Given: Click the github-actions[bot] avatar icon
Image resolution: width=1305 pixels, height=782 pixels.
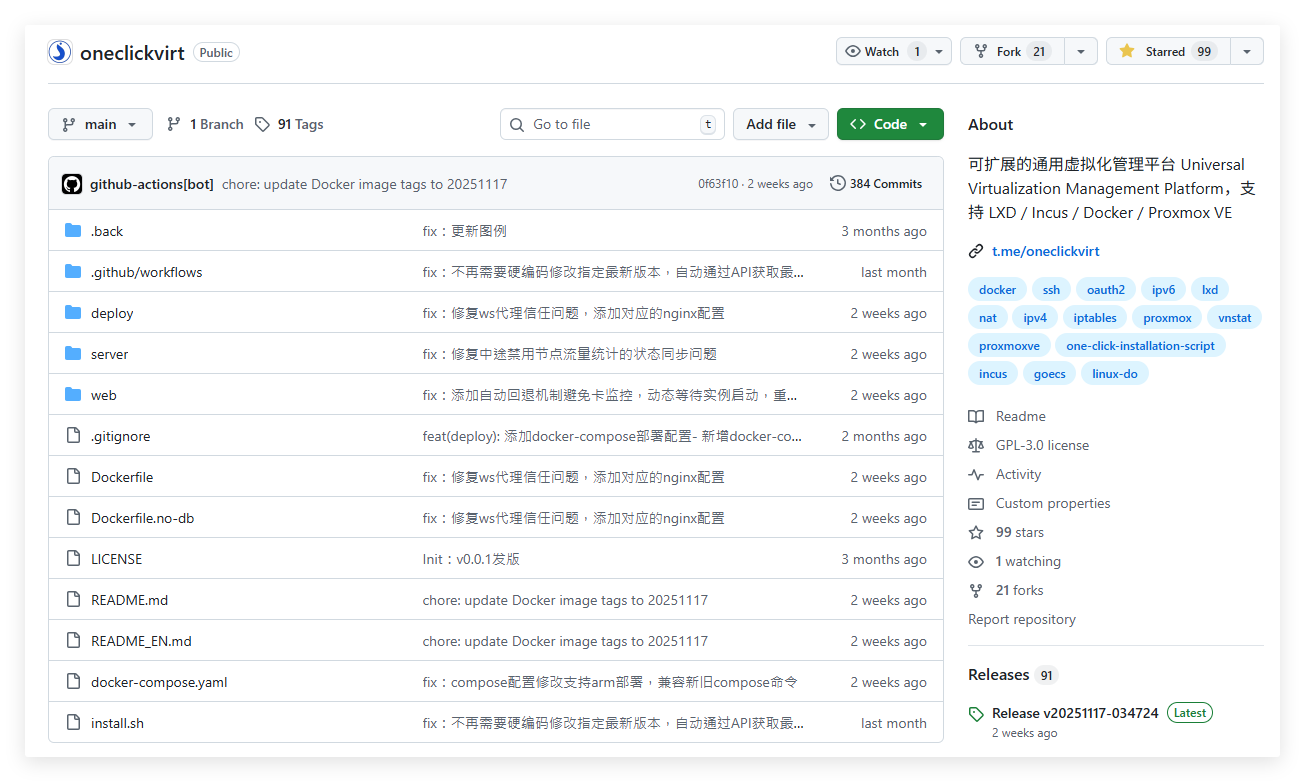Looking at the screenshot, I should pyautogui.click(x=72, y=183).
